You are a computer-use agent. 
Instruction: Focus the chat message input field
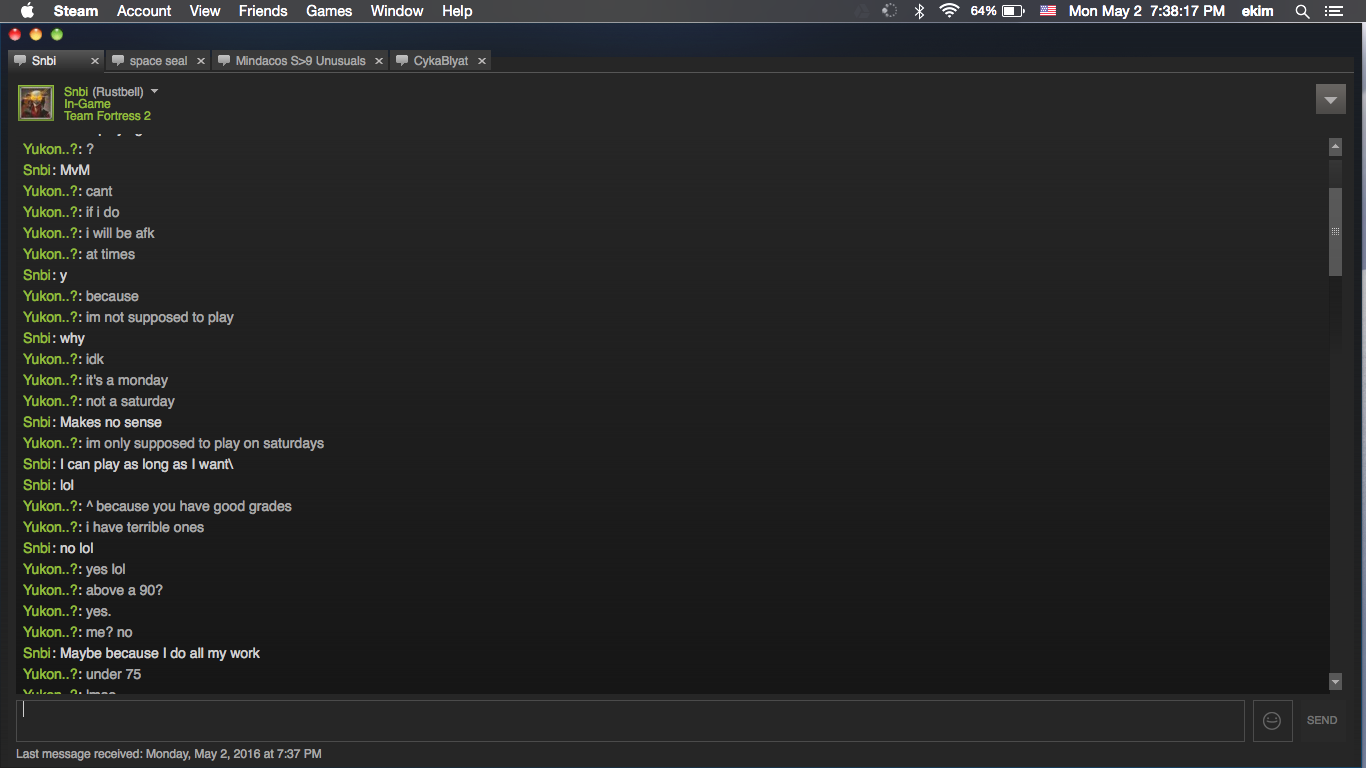(630, 720)
